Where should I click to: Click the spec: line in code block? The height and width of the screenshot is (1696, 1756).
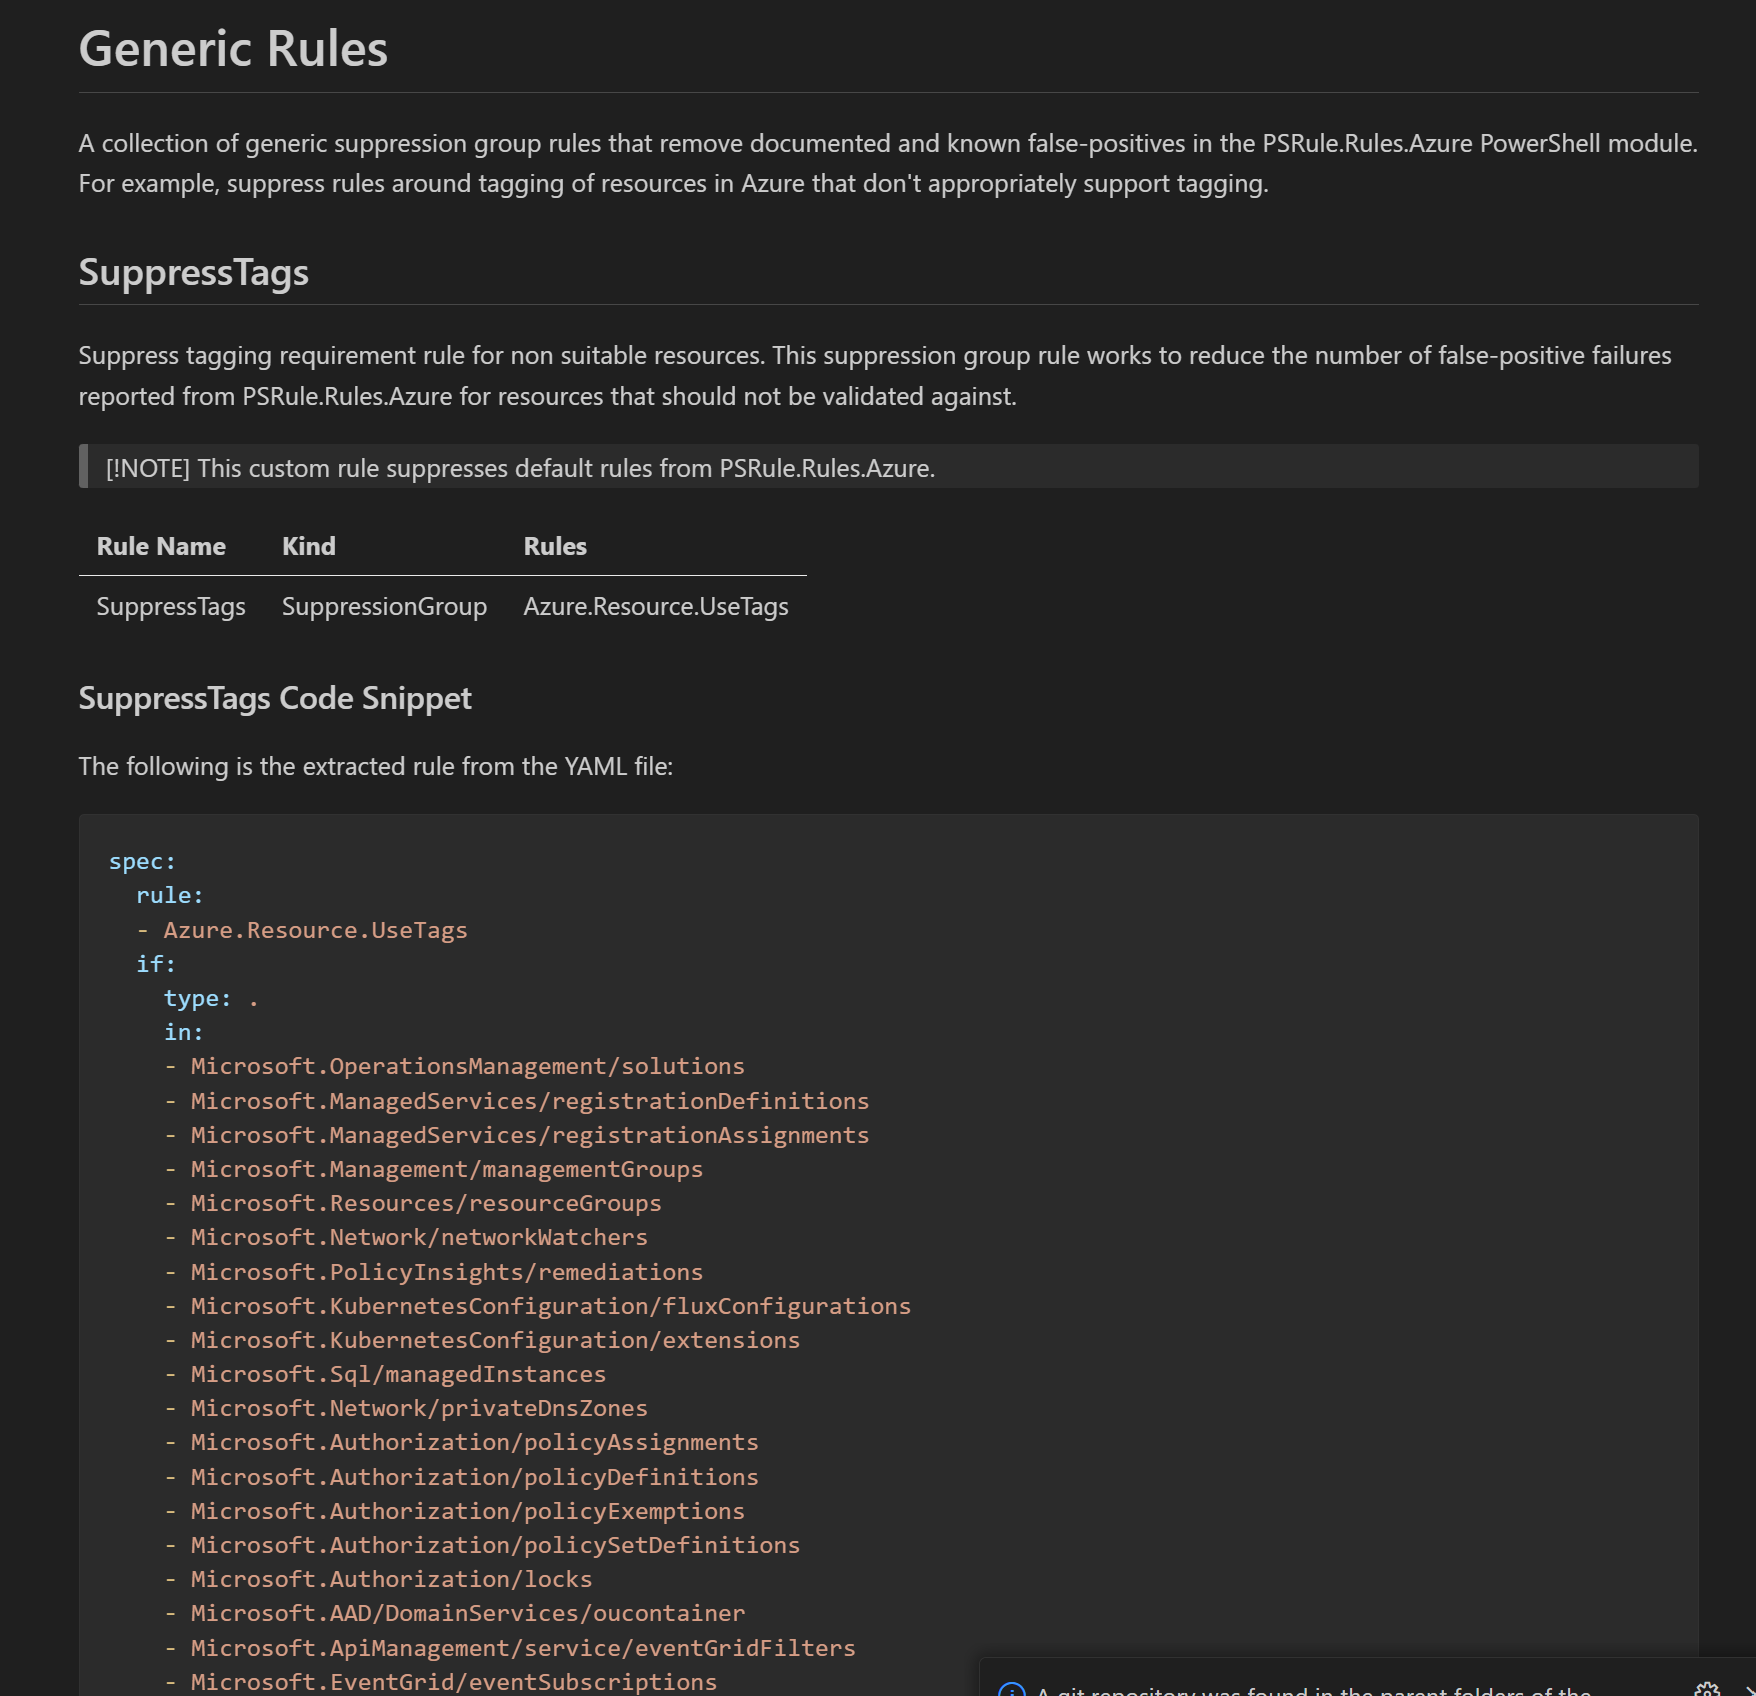tap(142, 861)
